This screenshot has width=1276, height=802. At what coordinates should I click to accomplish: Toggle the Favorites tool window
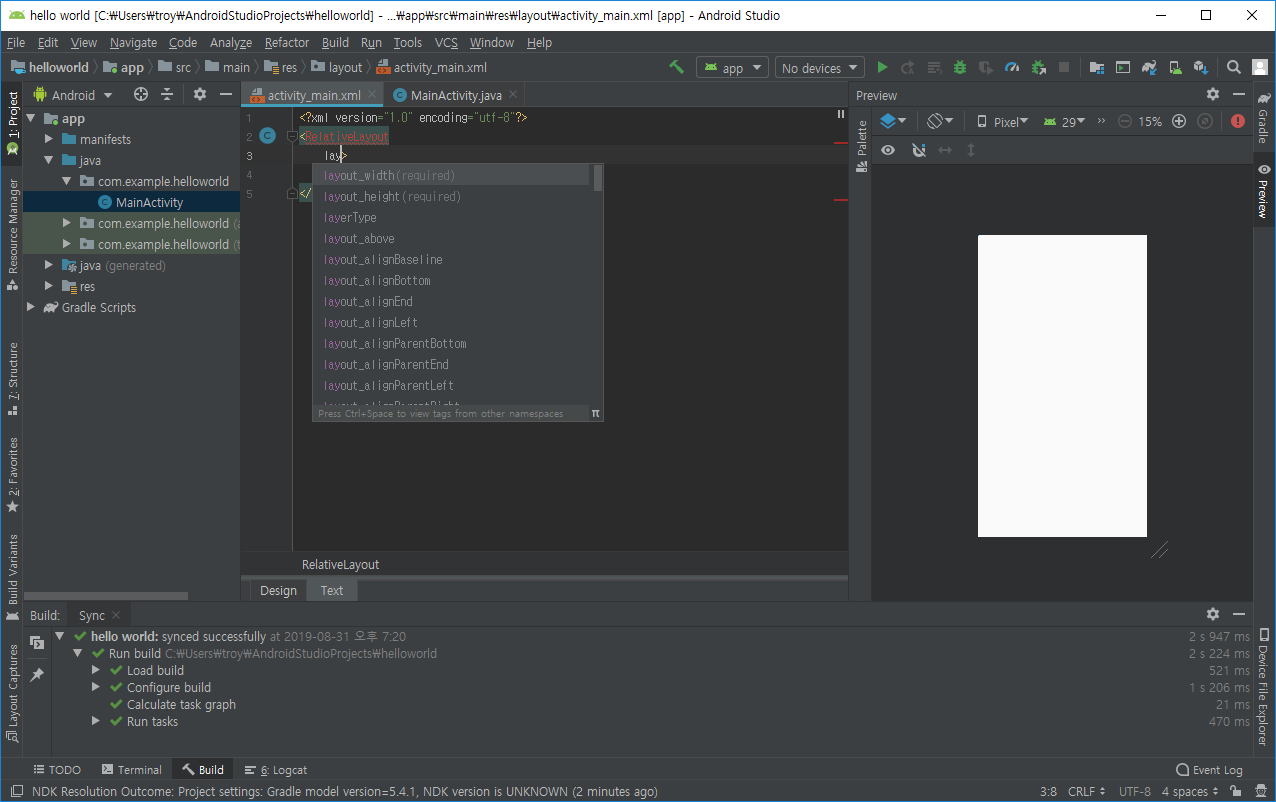coord(12,475)
